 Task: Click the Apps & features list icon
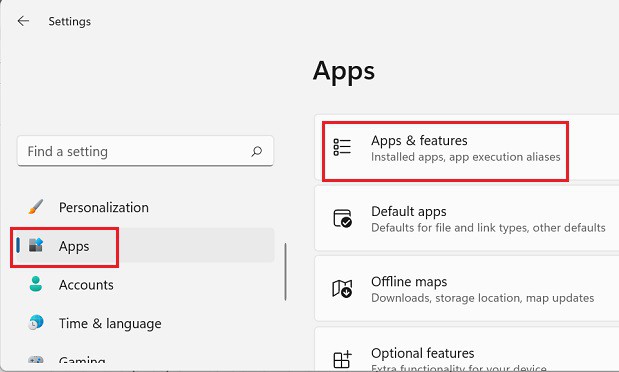tap(342, 147)
